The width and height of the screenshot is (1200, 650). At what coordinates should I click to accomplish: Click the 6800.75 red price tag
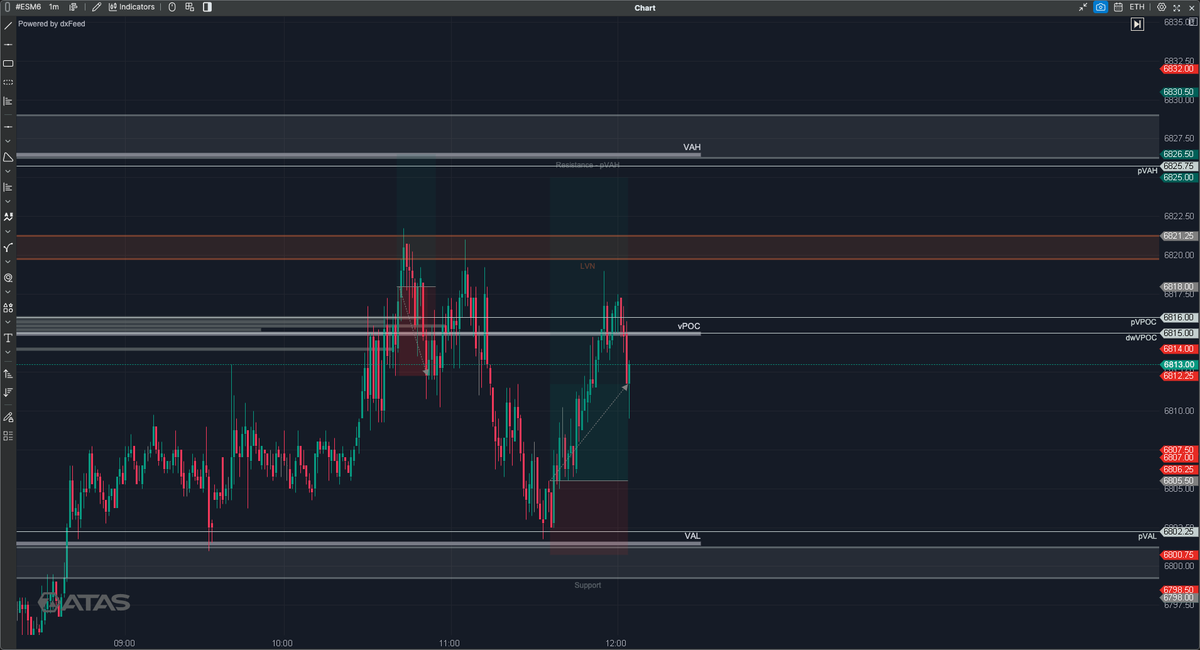[x=1179, y=554]
